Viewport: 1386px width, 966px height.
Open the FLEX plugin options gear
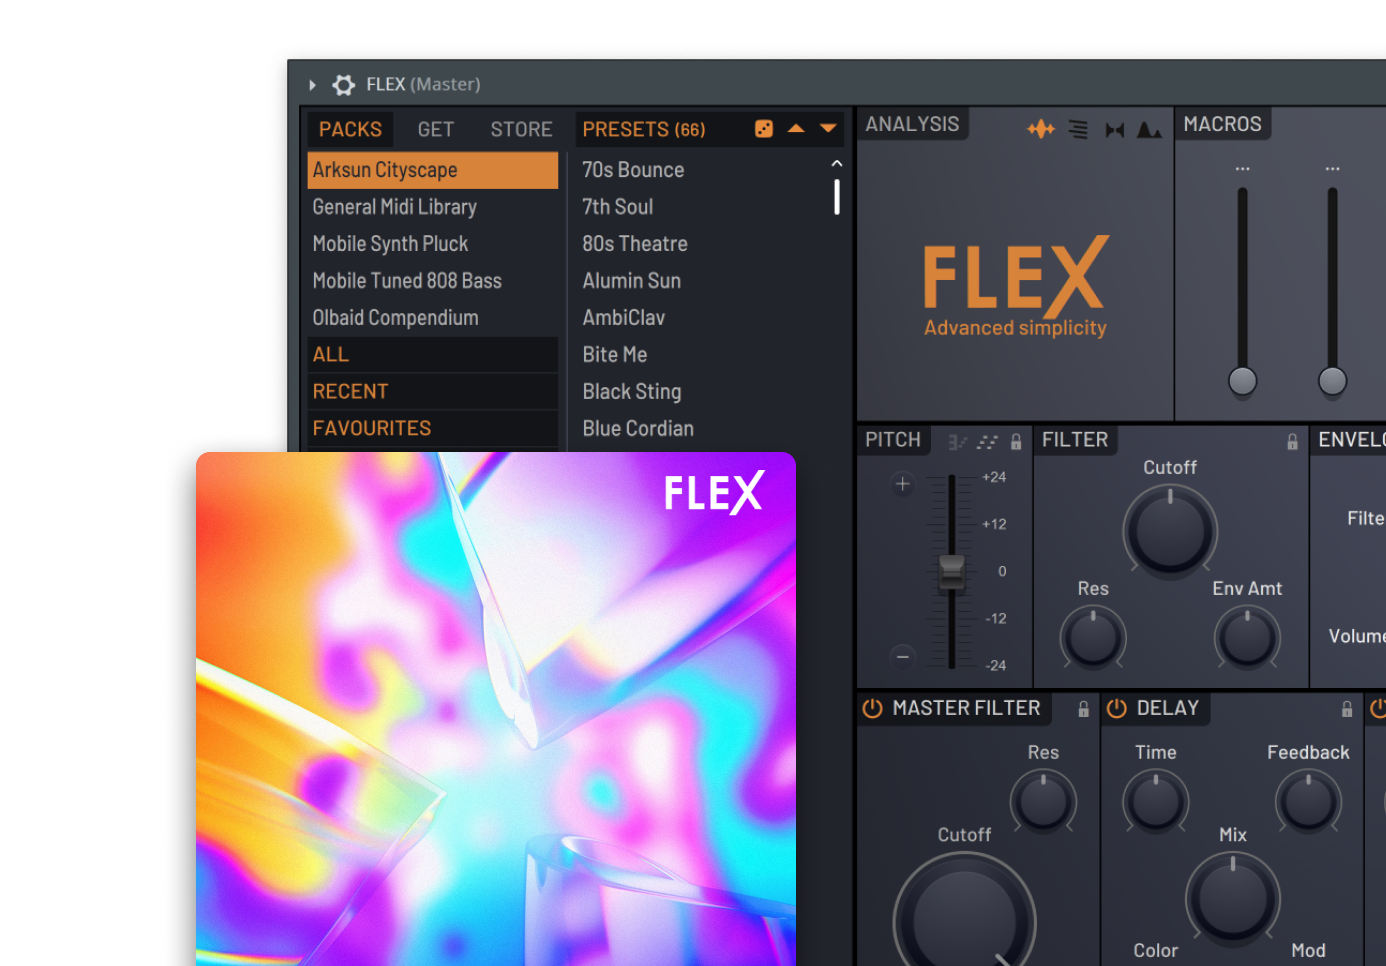pyautogui.click(x=344, y=85)
